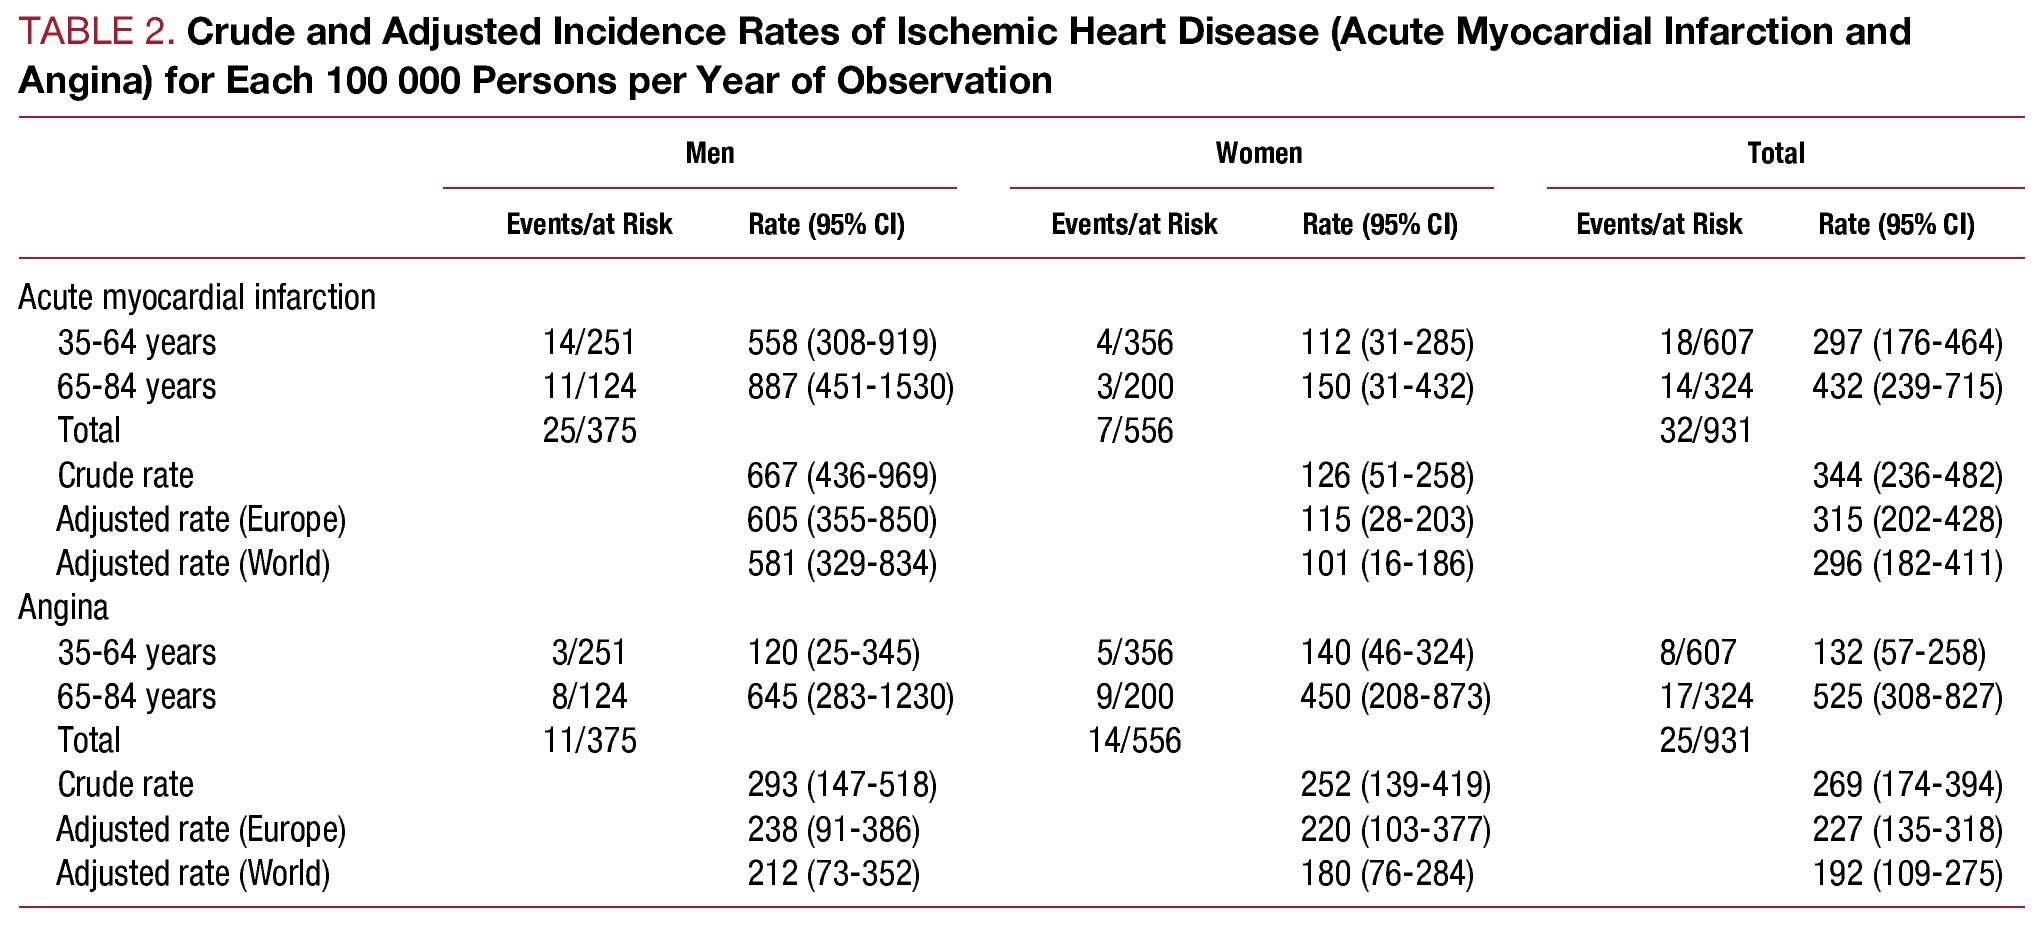Click the crude rate 667 (436-969)
This screenshot has width=2041, height=929.
tap(842, 475)
